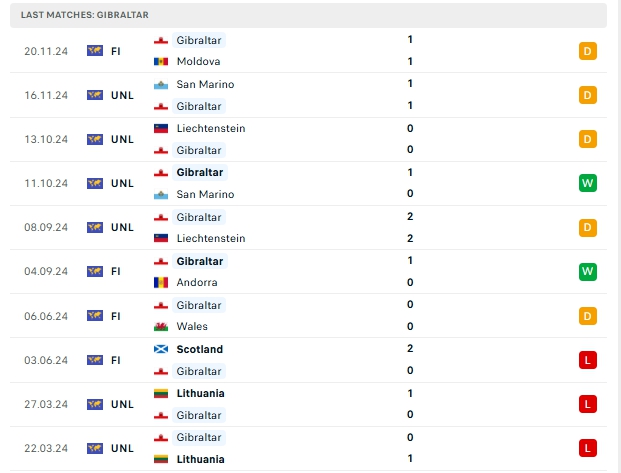This screenshot has height=473, width=621.
Task: Click the FI label for 06.06.24 match
Action: point(116,316)
